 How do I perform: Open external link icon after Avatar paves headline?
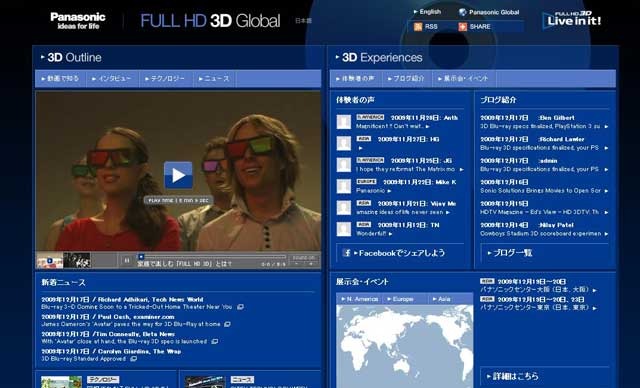[227, 324]
